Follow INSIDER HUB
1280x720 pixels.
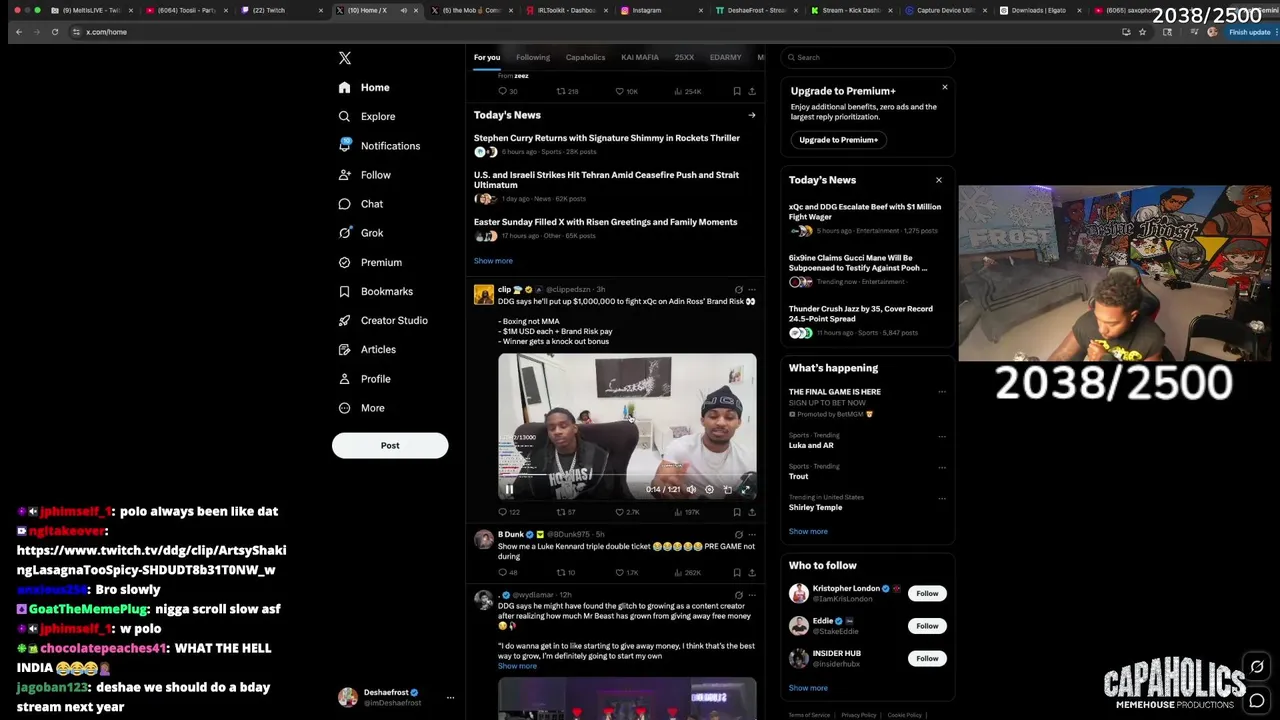(x=927, y=658)
